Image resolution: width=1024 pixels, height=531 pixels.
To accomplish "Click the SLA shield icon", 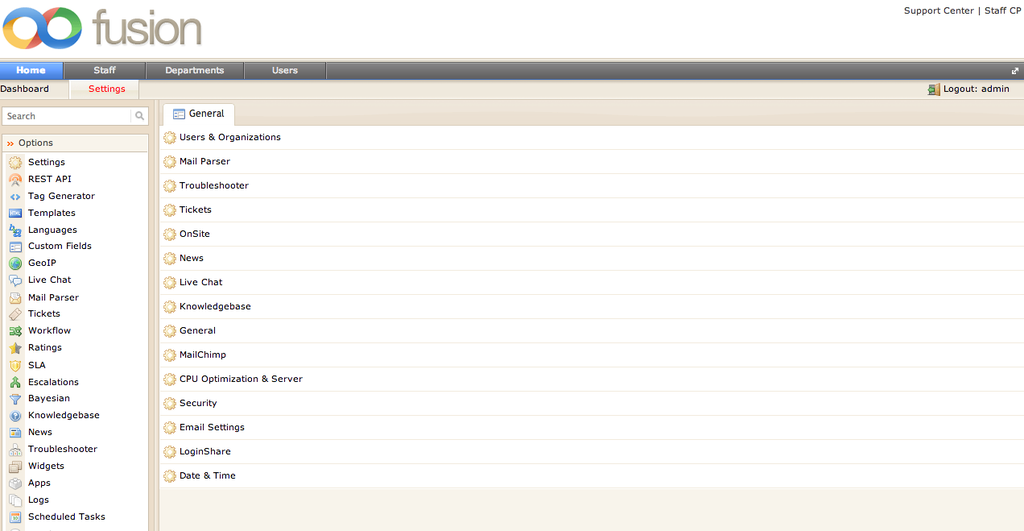I will coord(15,365).
